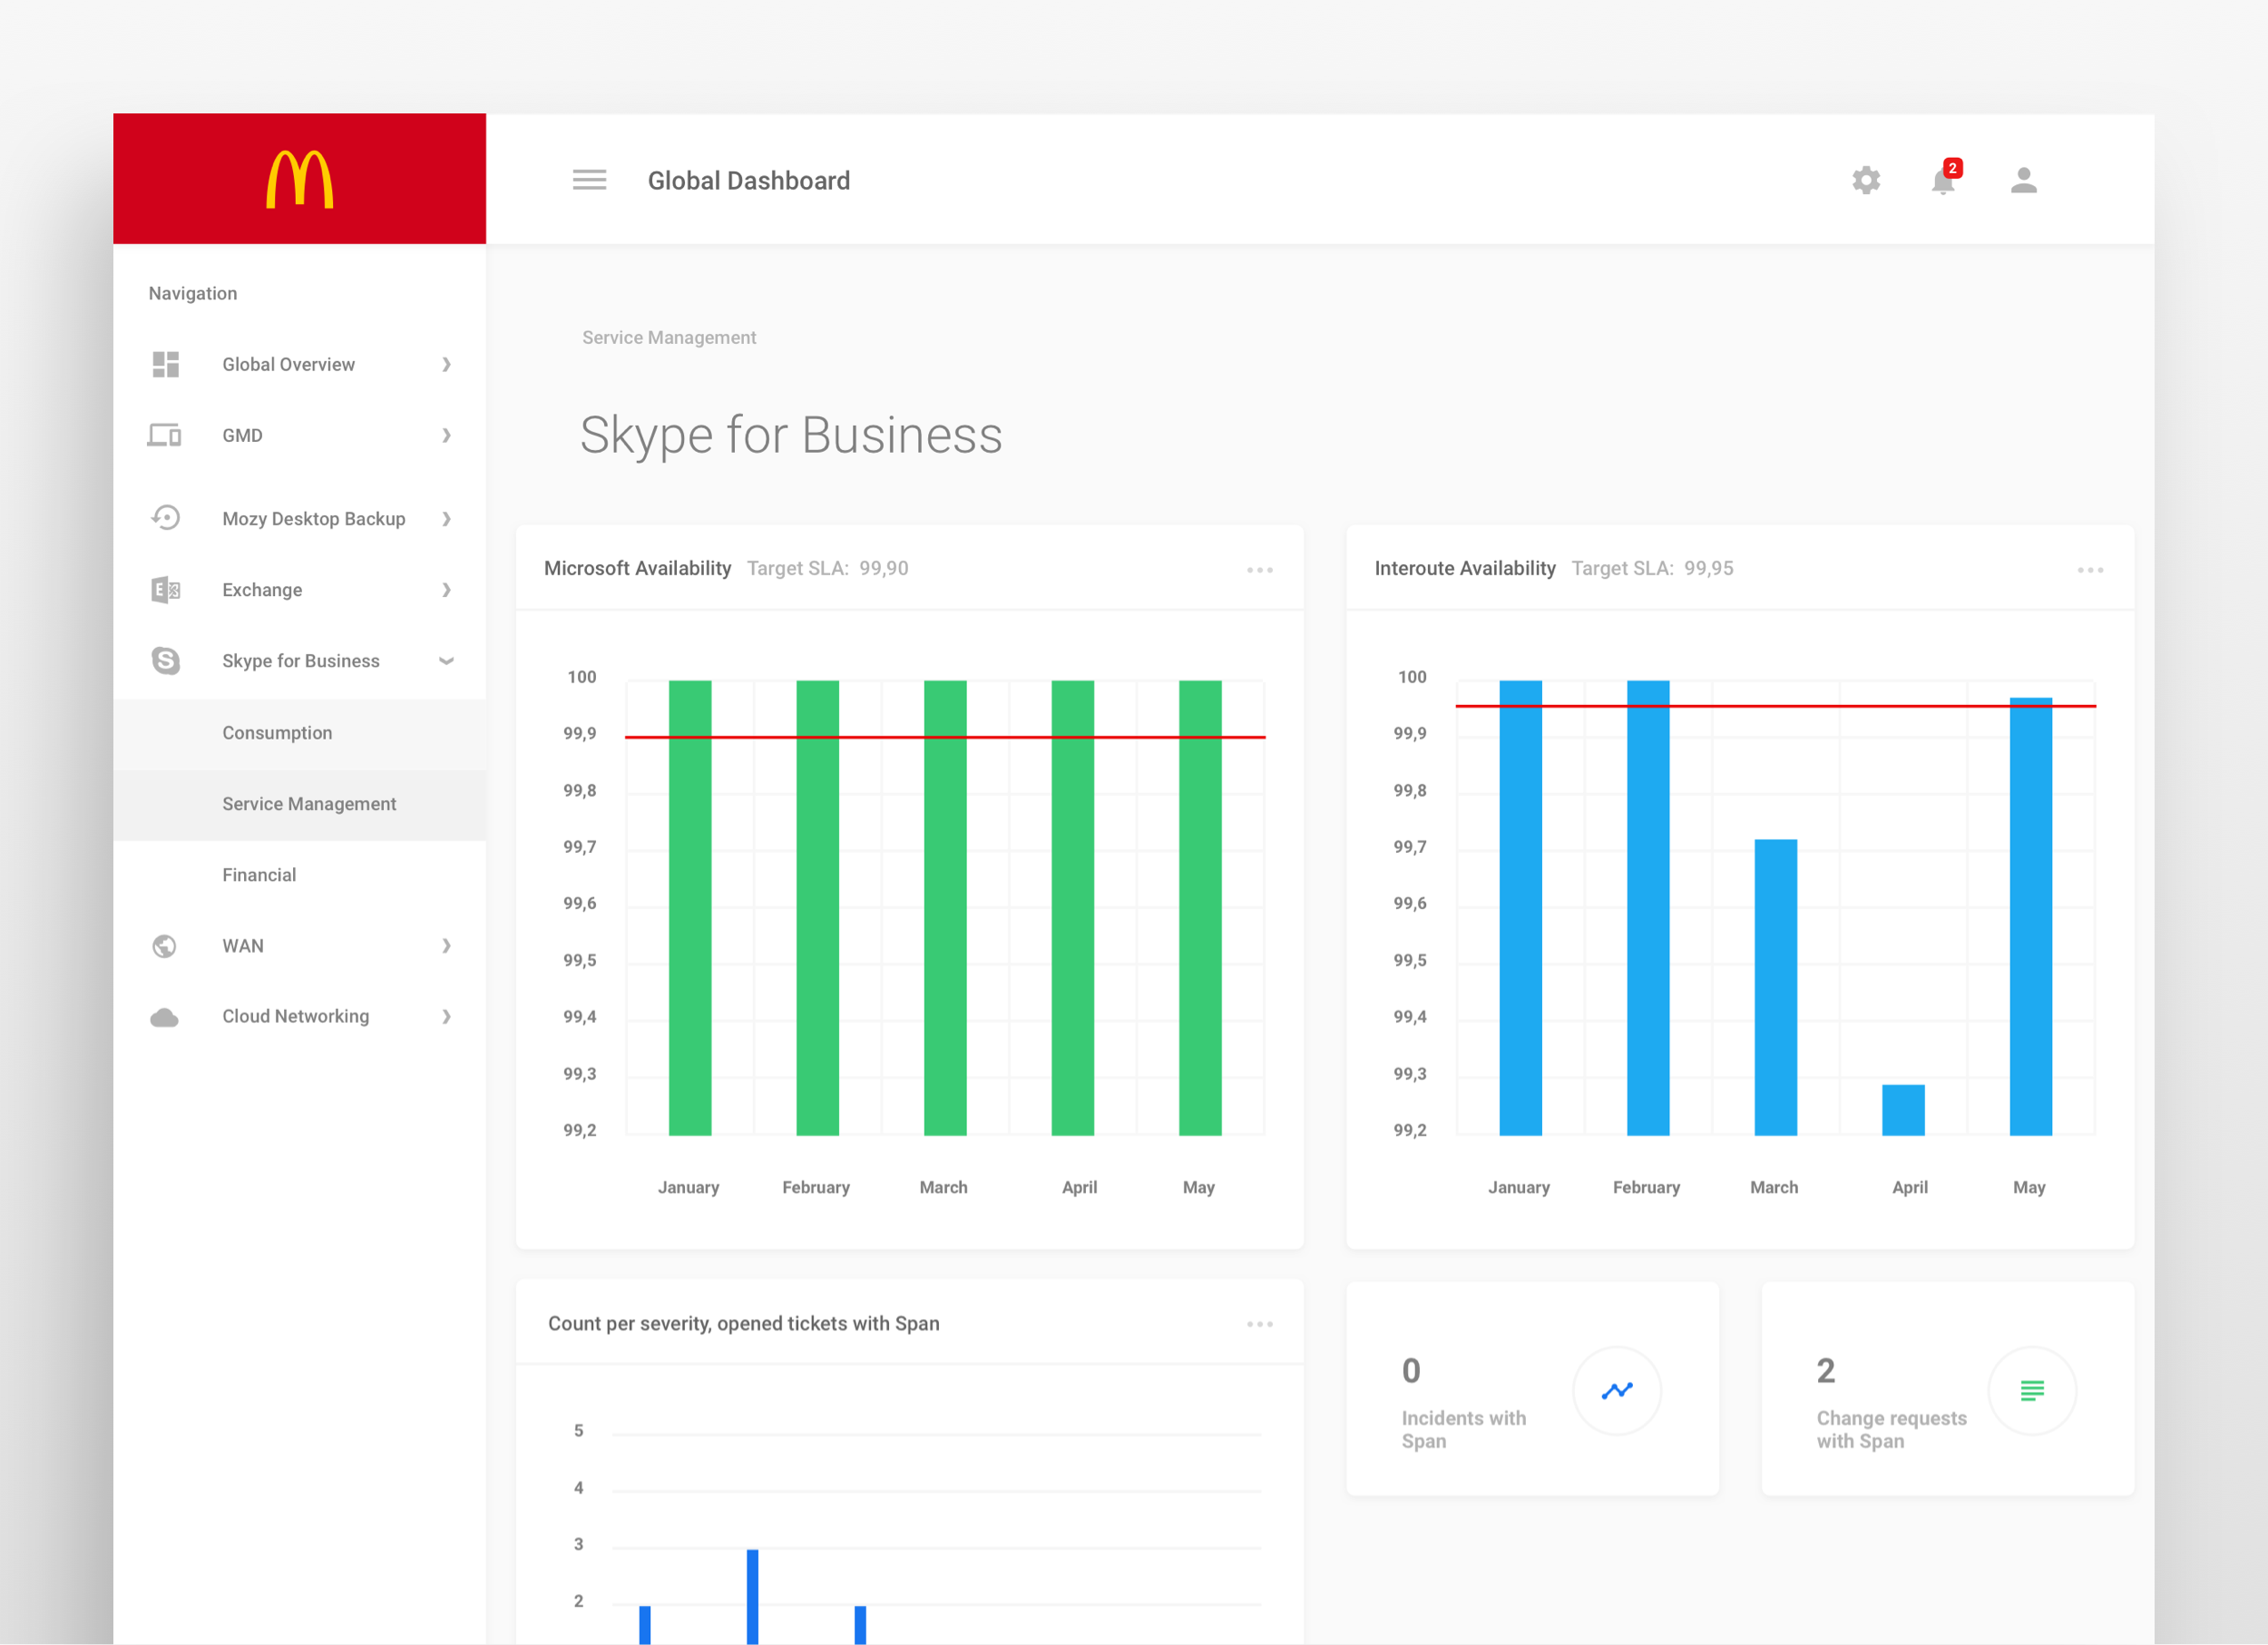Expand the Global Overview chevron

tap(446, 364)
